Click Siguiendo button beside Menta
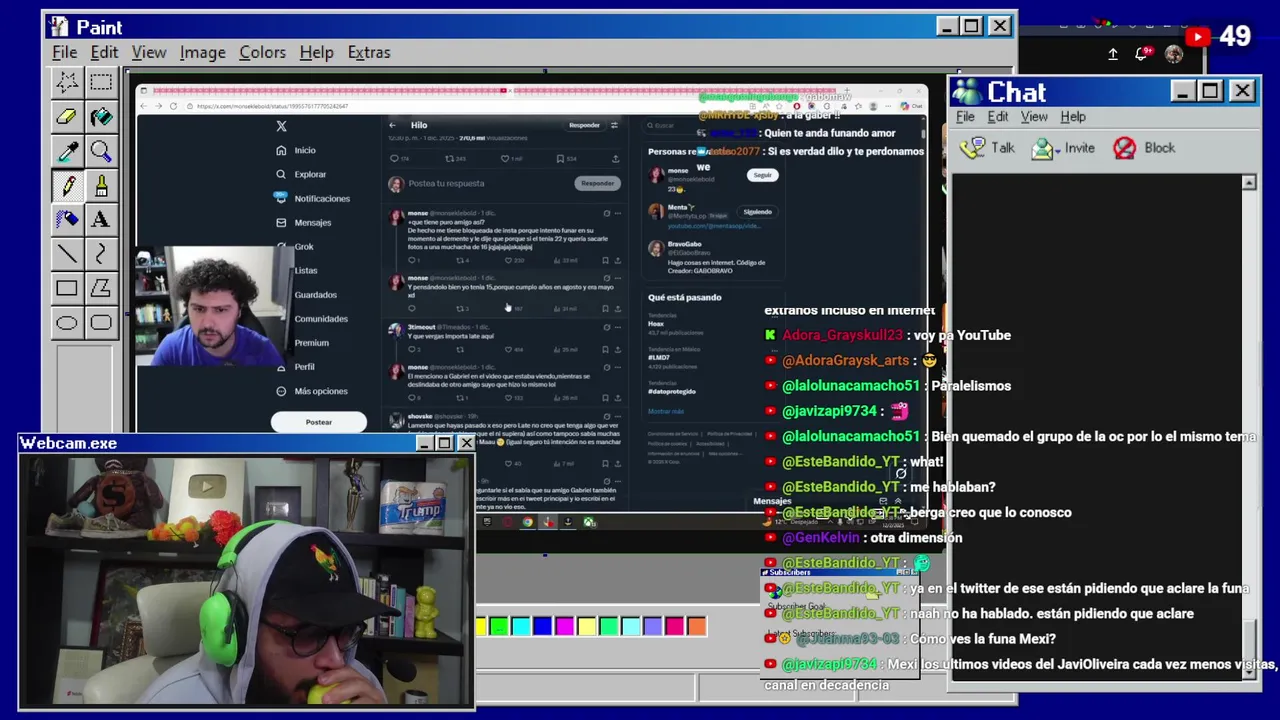This screenshot has width=1280, height=720. (x=757, y=212)
